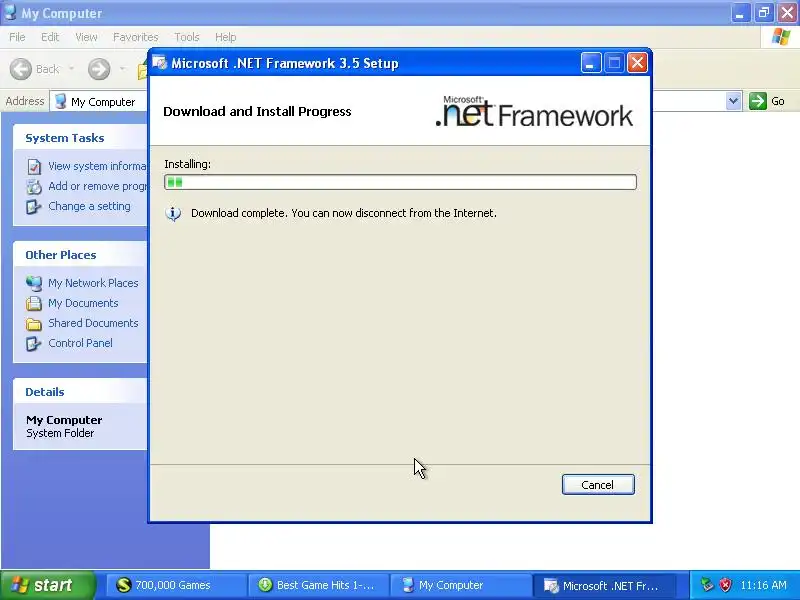This screenshot has width=800, height=600.
Task: Go to My Network Places
Action: click(x=93, y=283)
